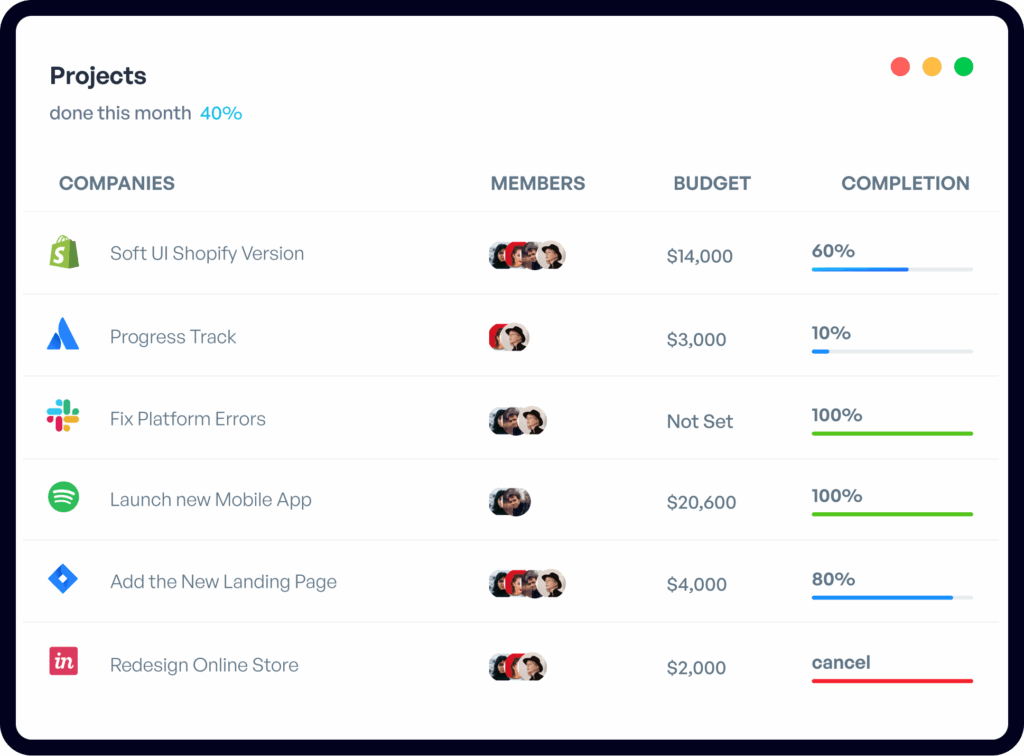This screenshot has height=756, width=1024.
Task: Click the yellow window dot
Action: (931, 67)
